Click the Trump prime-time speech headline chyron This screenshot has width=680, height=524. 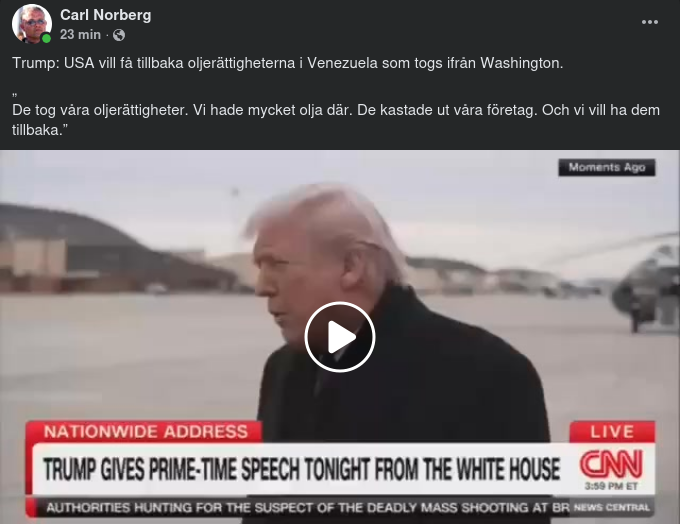(301, 469)
